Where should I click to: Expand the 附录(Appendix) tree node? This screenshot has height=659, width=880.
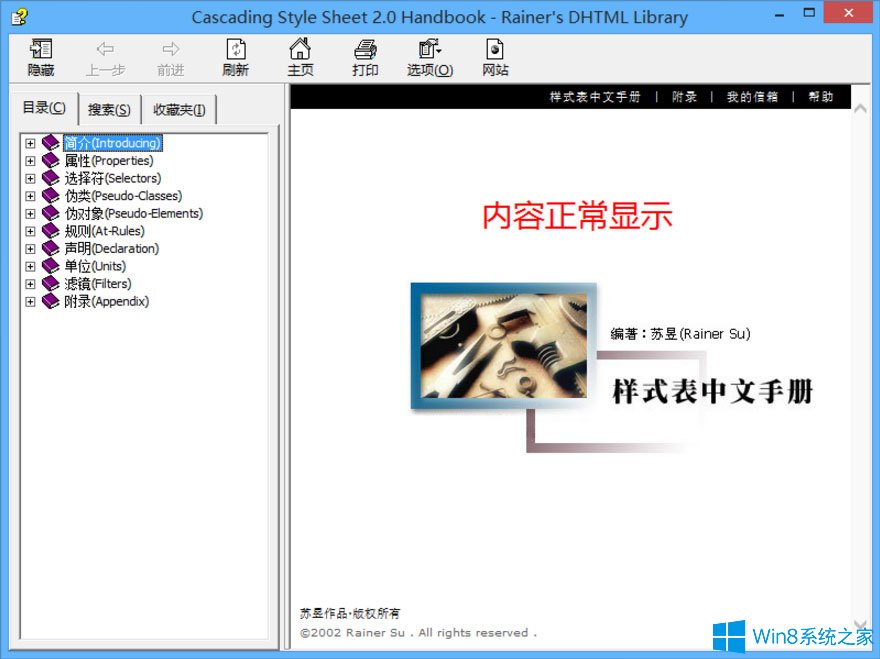[30, 302]
